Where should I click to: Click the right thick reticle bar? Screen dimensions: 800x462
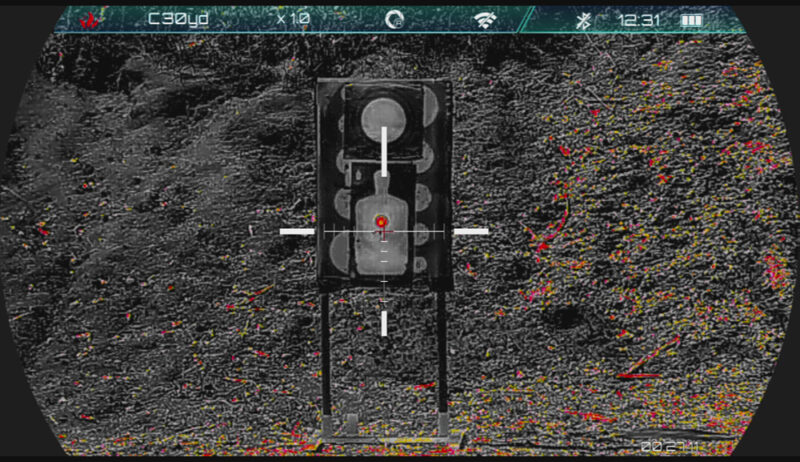click(470, 231)
